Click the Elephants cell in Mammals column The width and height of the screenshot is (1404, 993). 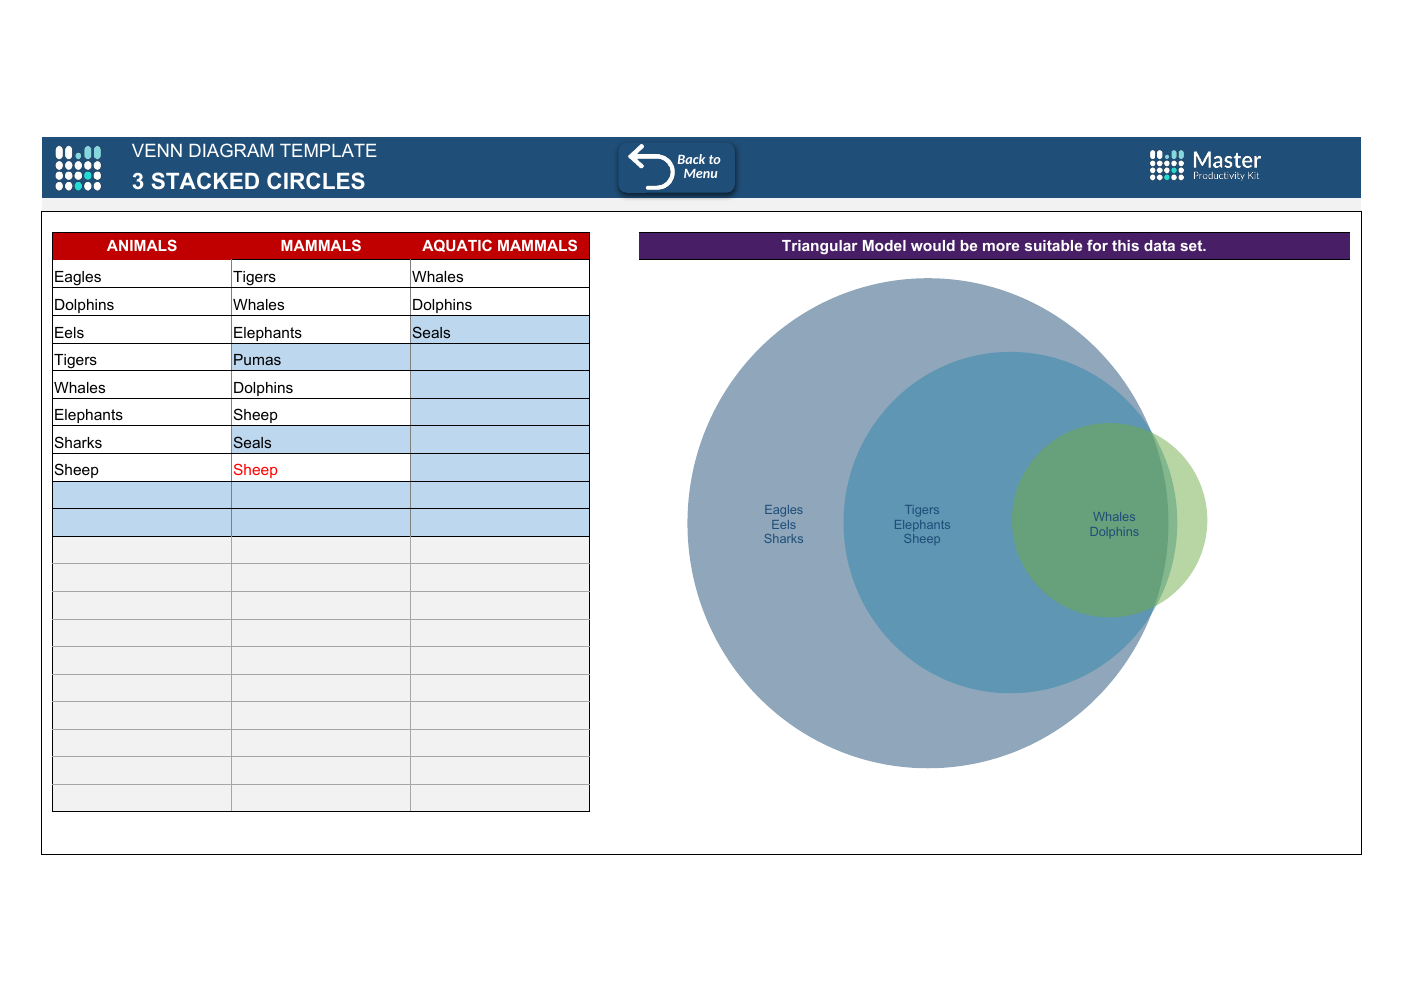pyautogui.click(x=321, y=332)
